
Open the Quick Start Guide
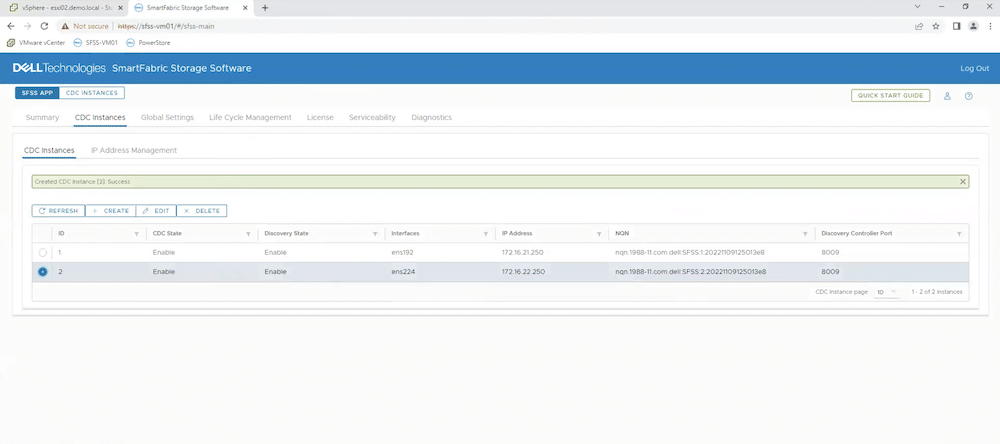[x=890, y=96]
